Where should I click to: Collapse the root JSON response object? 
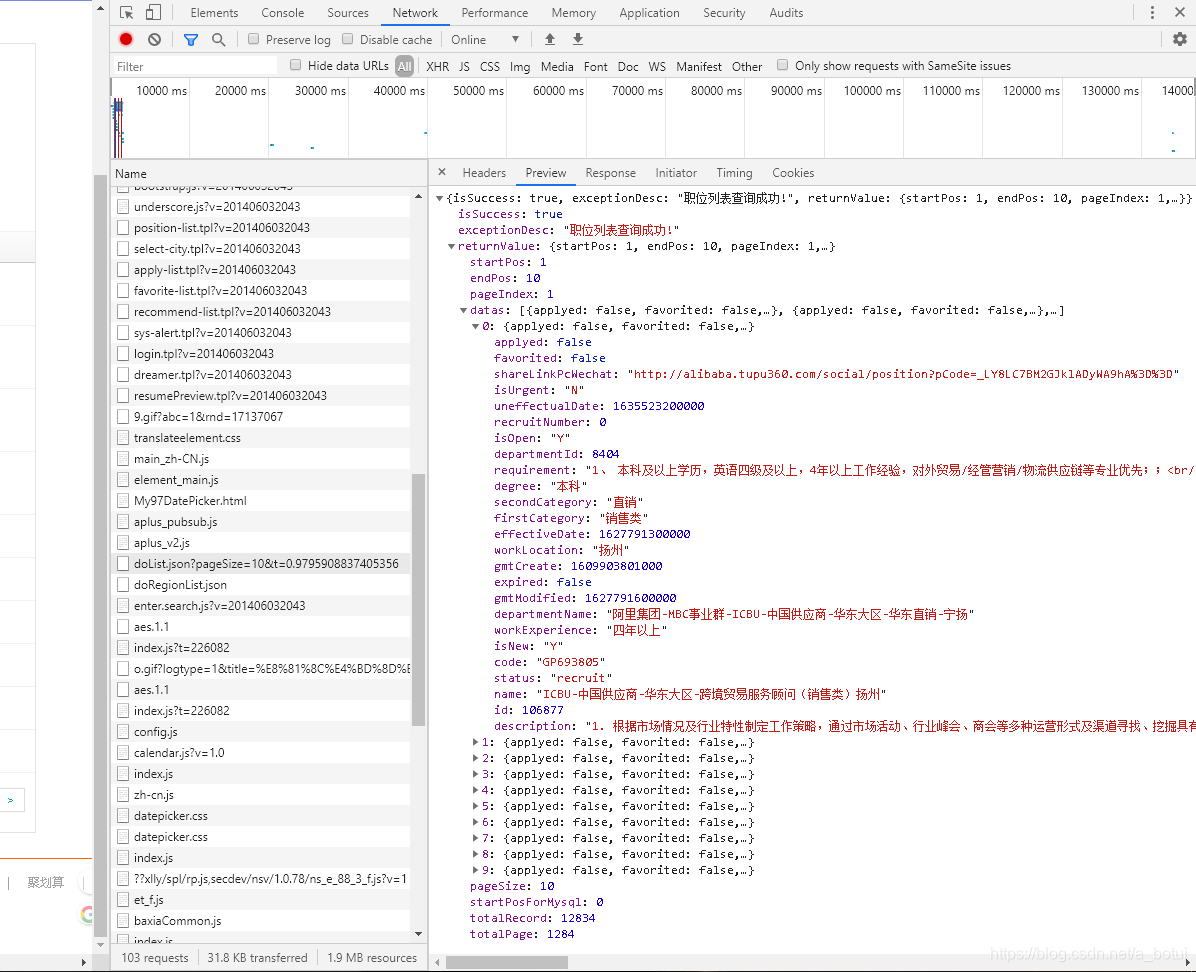(x=439, y=198)
